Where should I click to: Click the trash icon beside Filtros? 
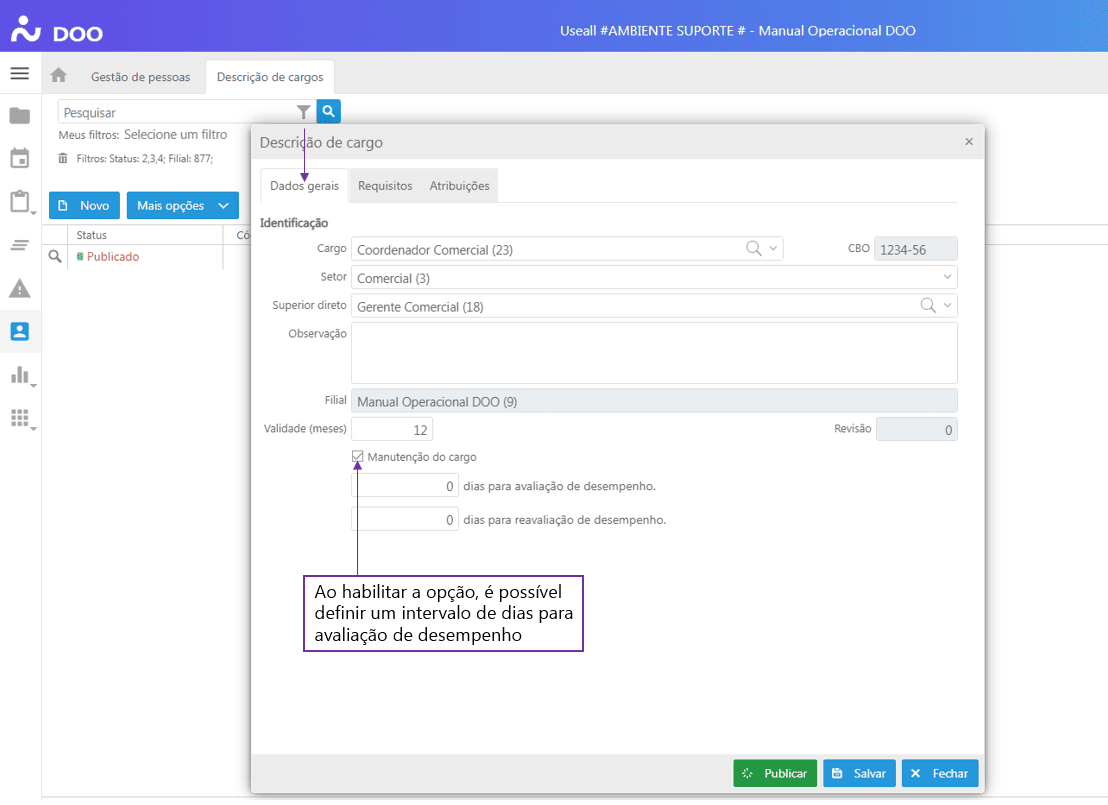pos(63,158)
